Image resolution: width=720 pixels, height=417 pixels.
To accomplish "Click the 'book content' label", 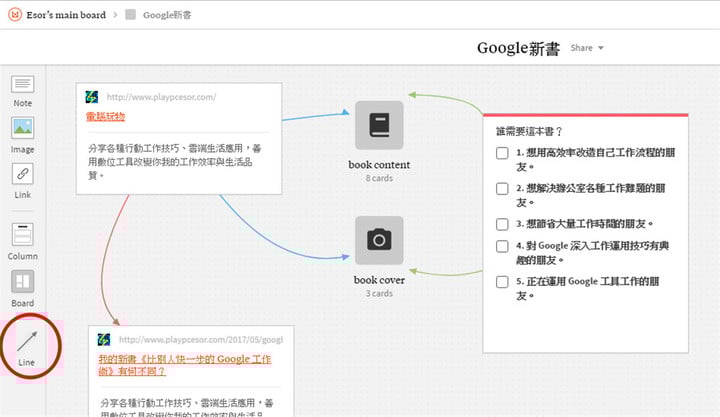I will click(x=379, y=164).
